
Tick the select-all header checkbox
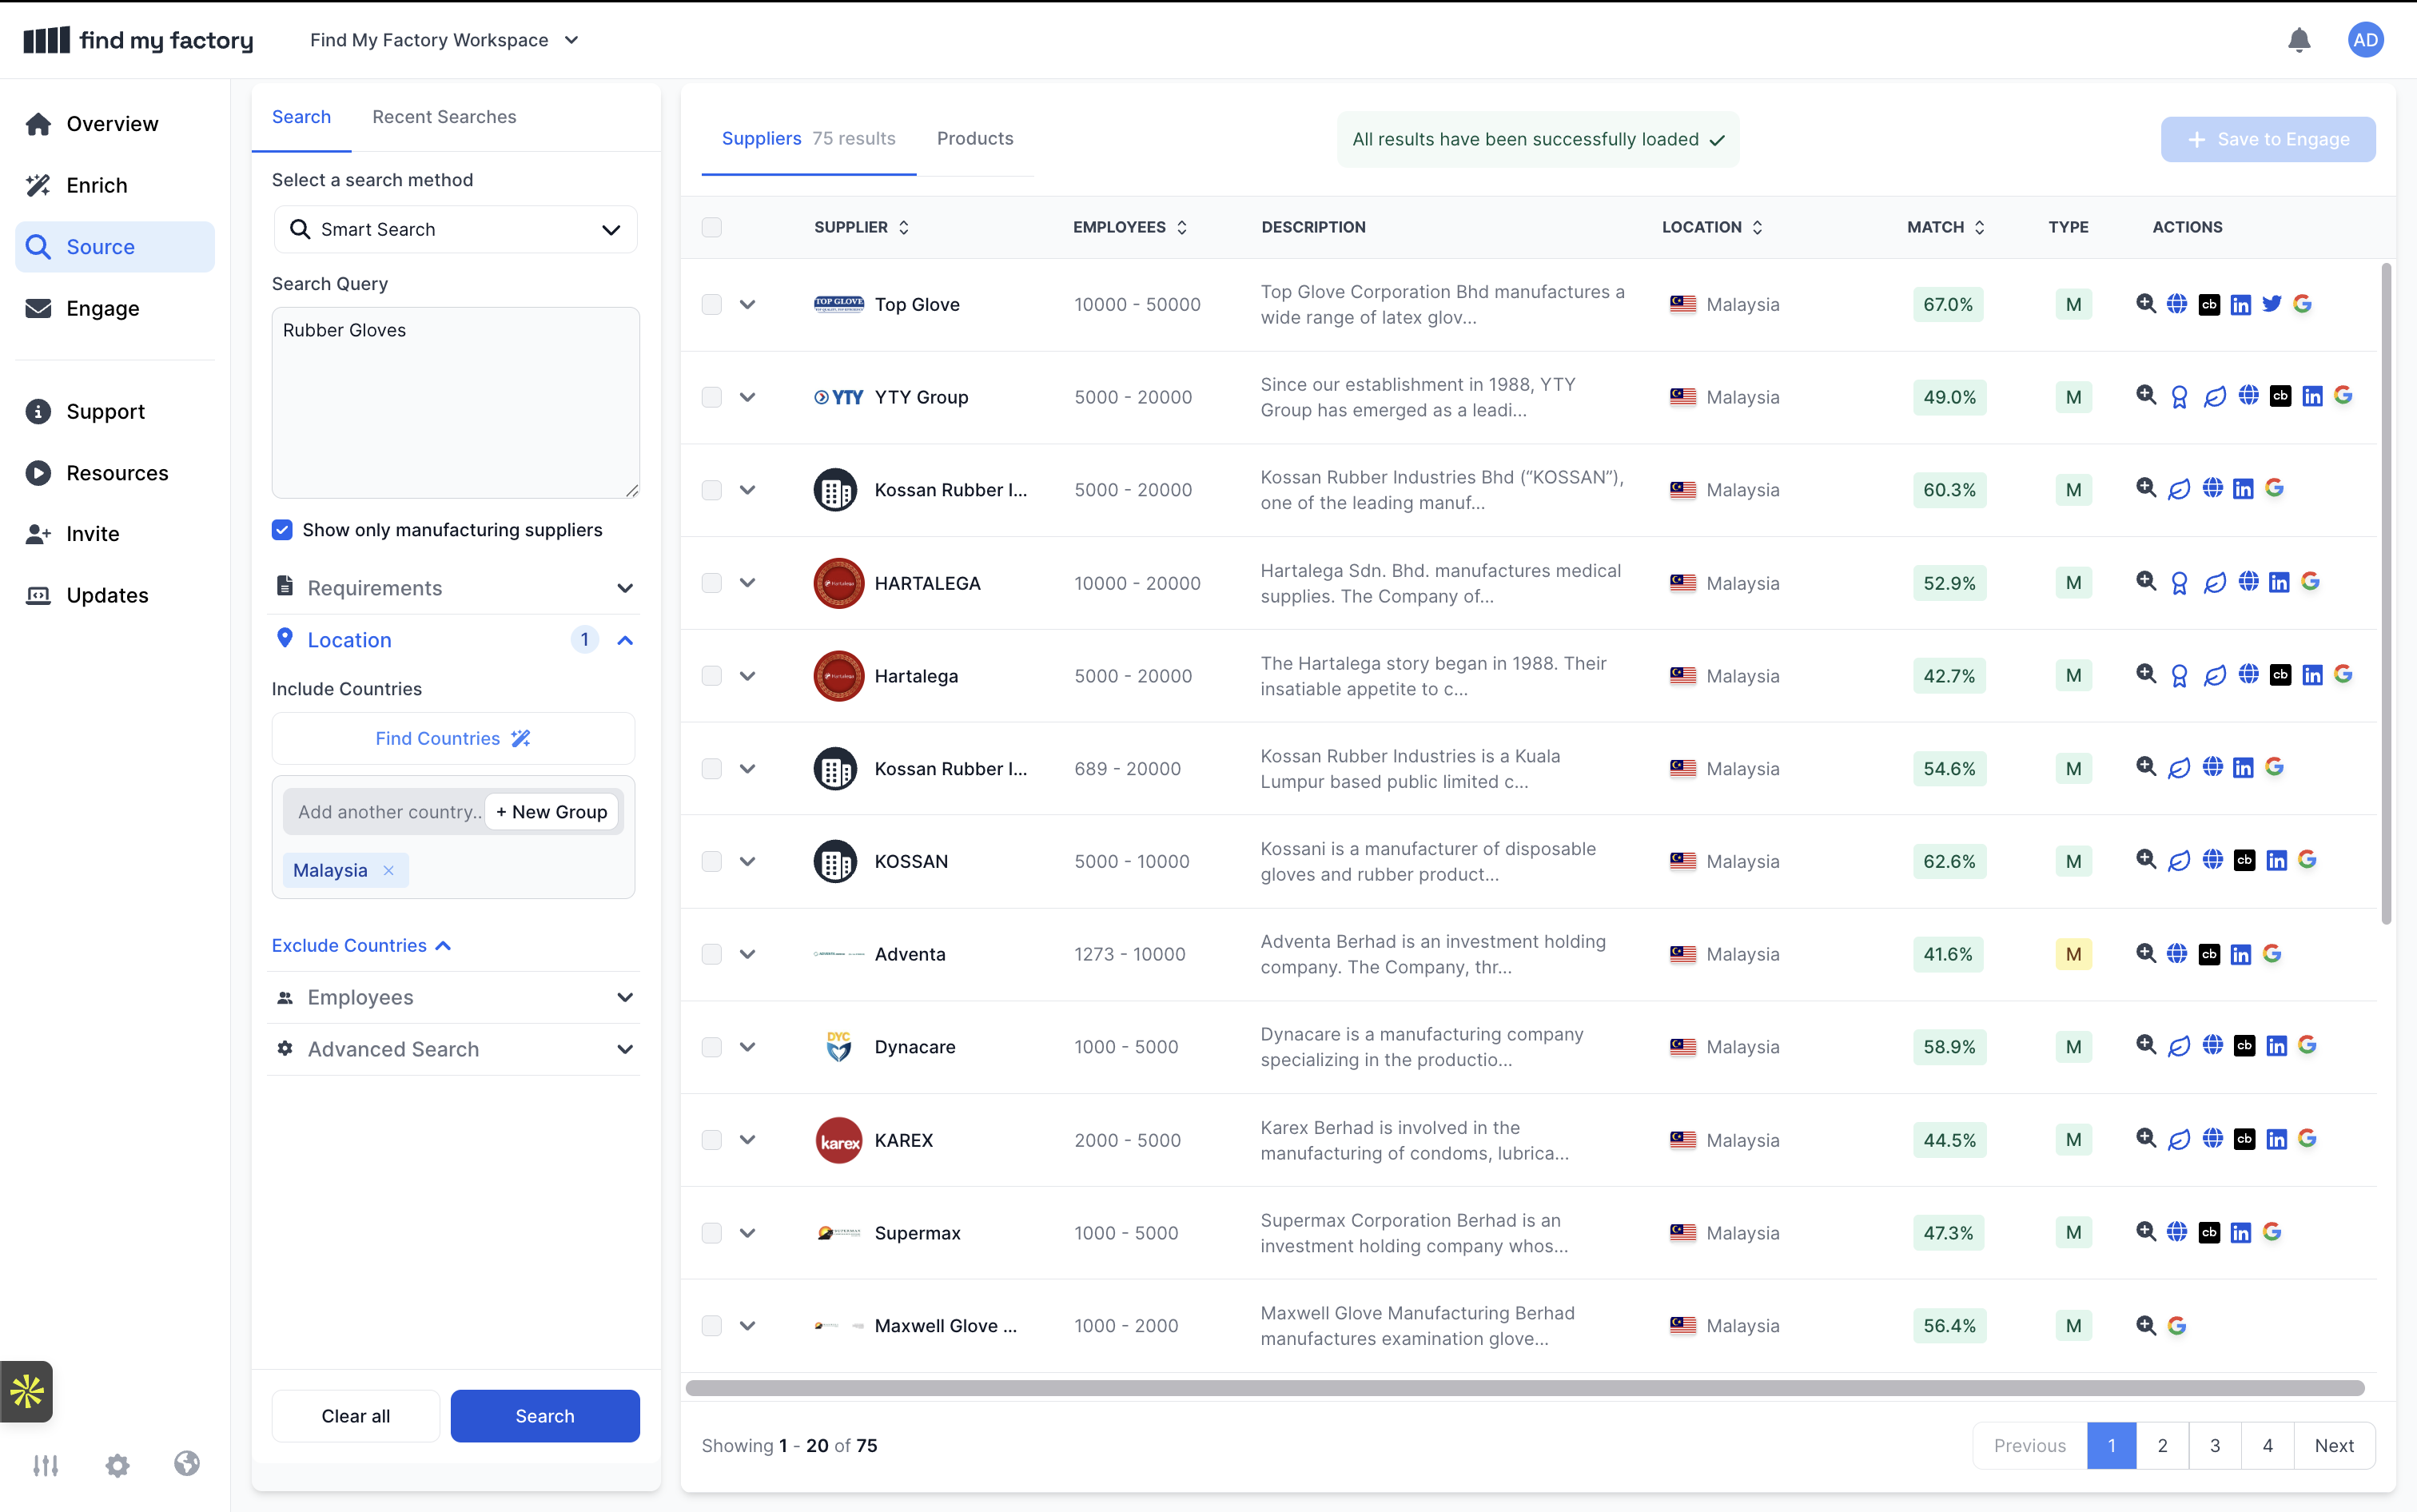click(711, 227)
